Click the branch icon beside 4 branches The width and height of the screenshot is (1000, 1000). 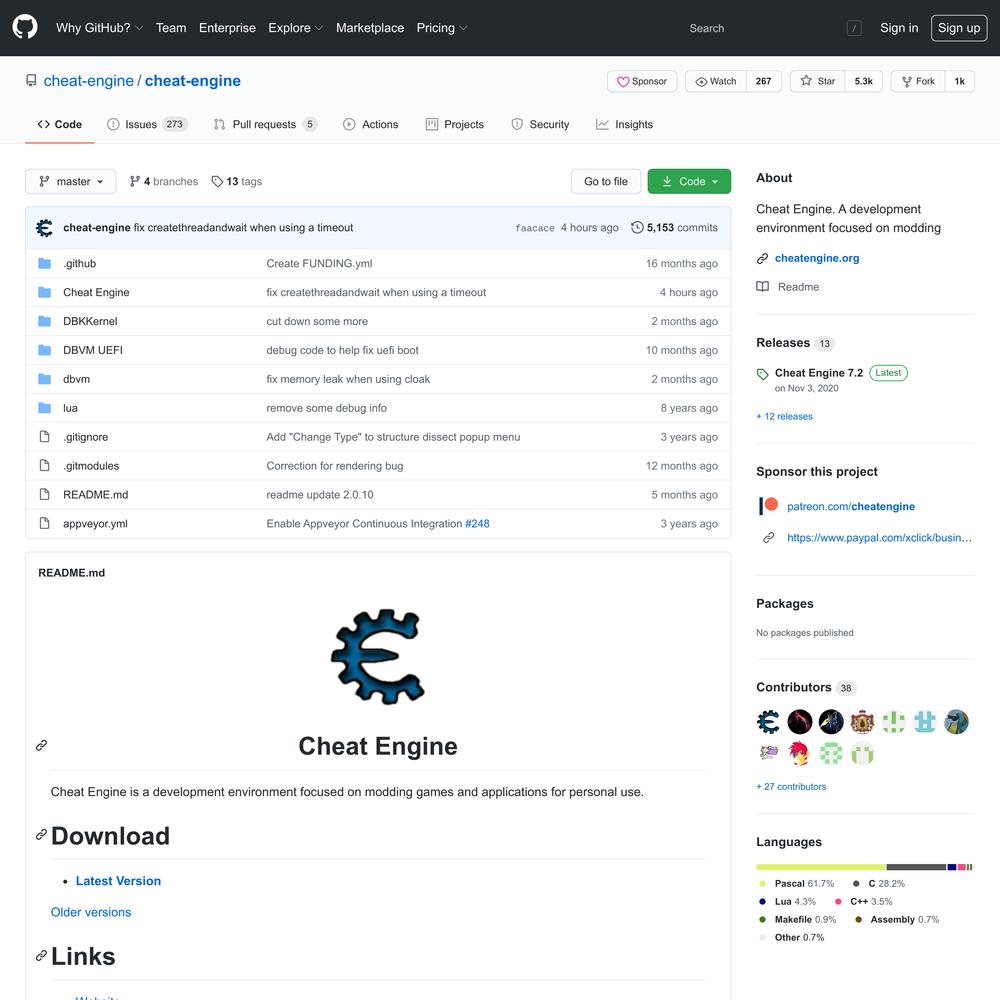tap(135, 182)
